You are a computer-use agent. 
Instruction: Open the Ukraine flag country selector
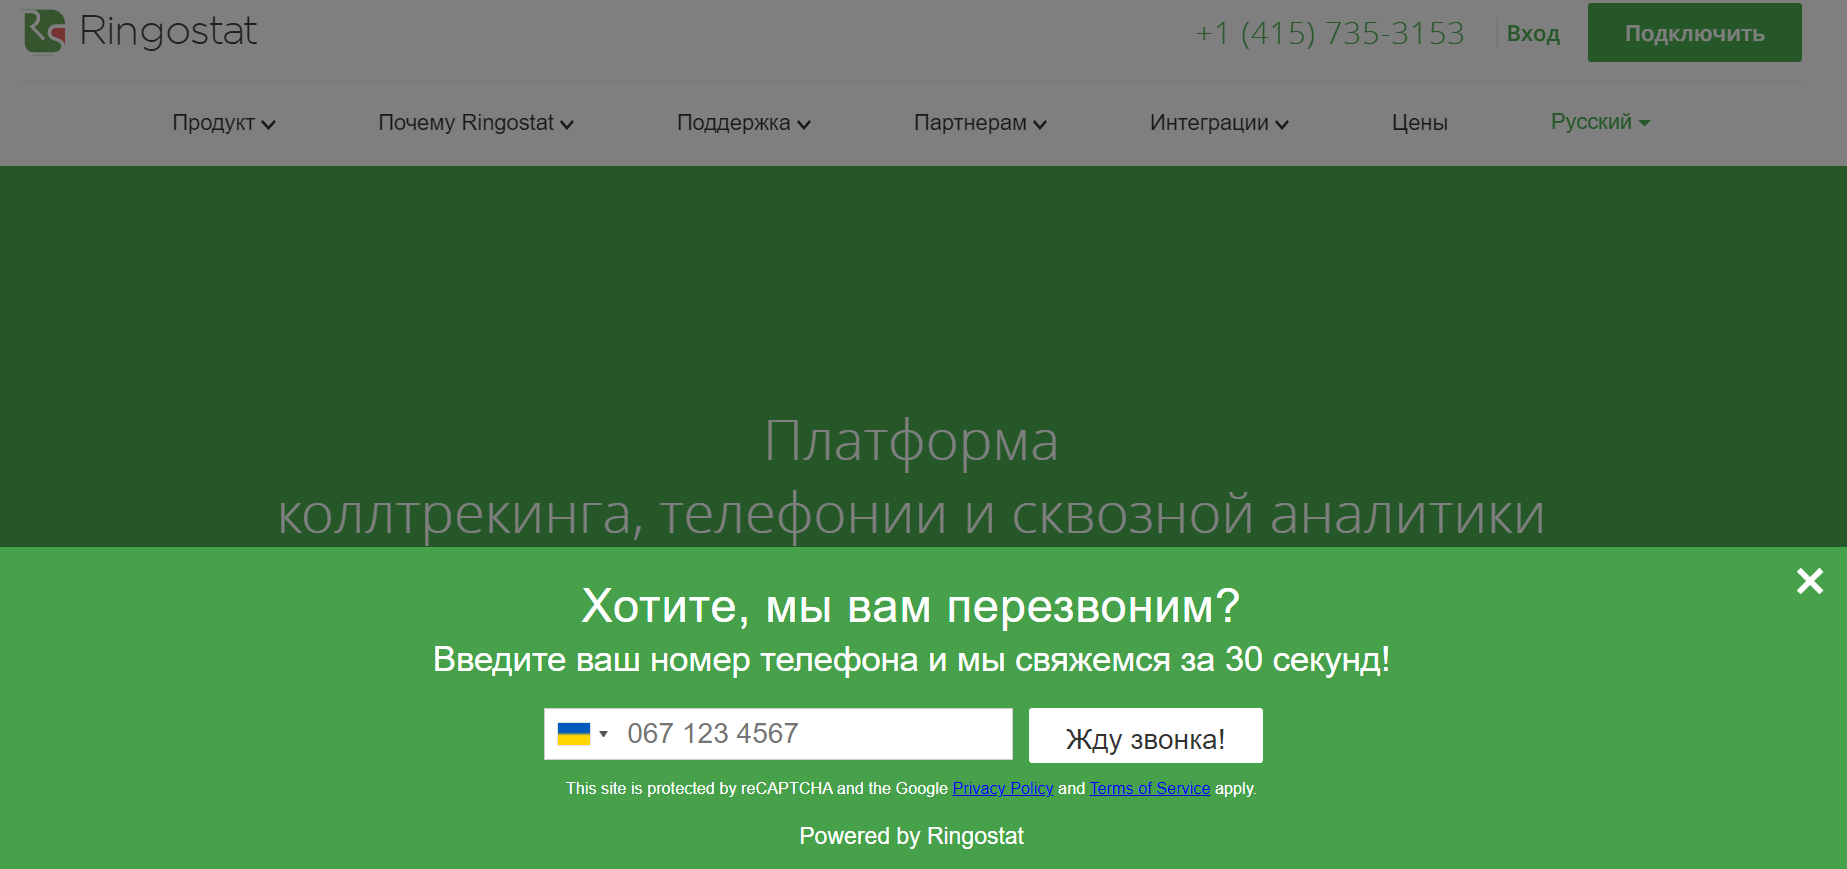[x=582, y=734]
